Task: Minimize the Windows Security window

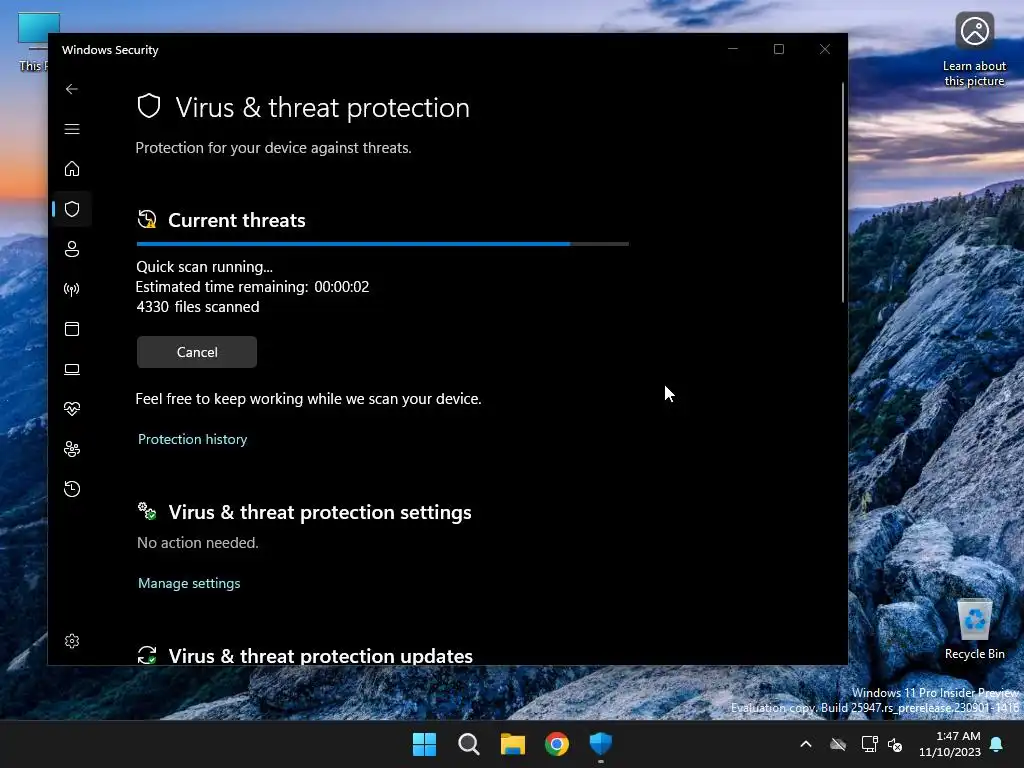Action: click(x=733, y=50)
